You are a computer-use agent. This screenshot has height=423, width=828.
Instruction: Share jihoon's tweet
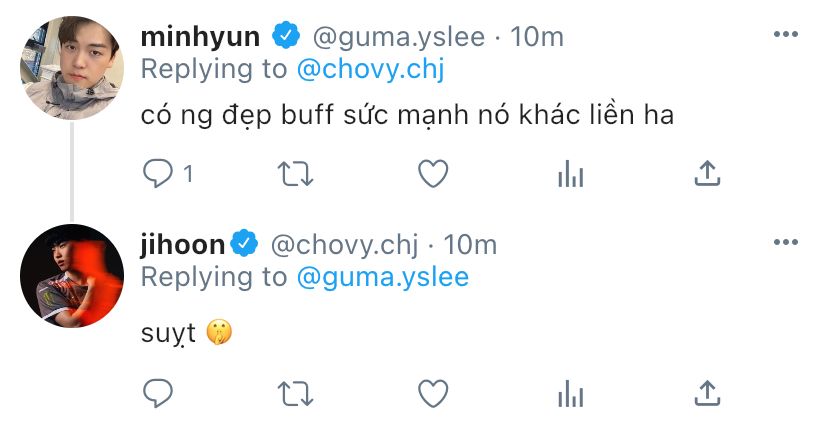(707, 393)
